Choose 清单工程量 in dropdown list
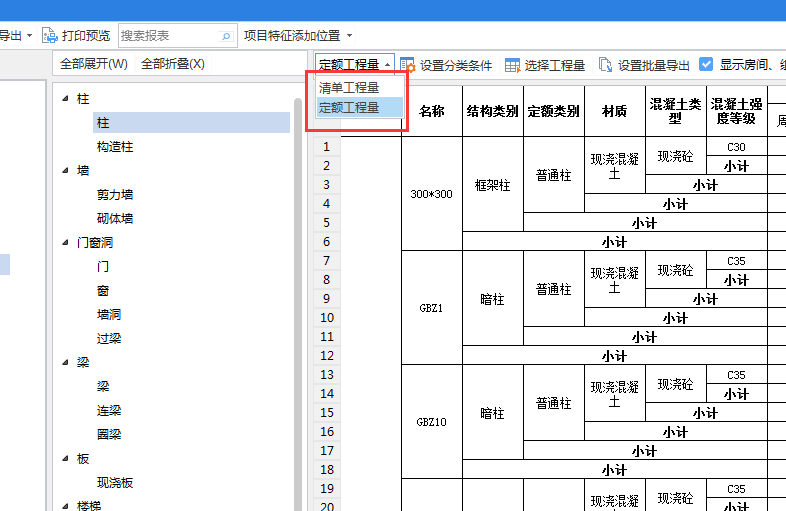The height and width of the screenshot is (511, 786). point(359,88)
